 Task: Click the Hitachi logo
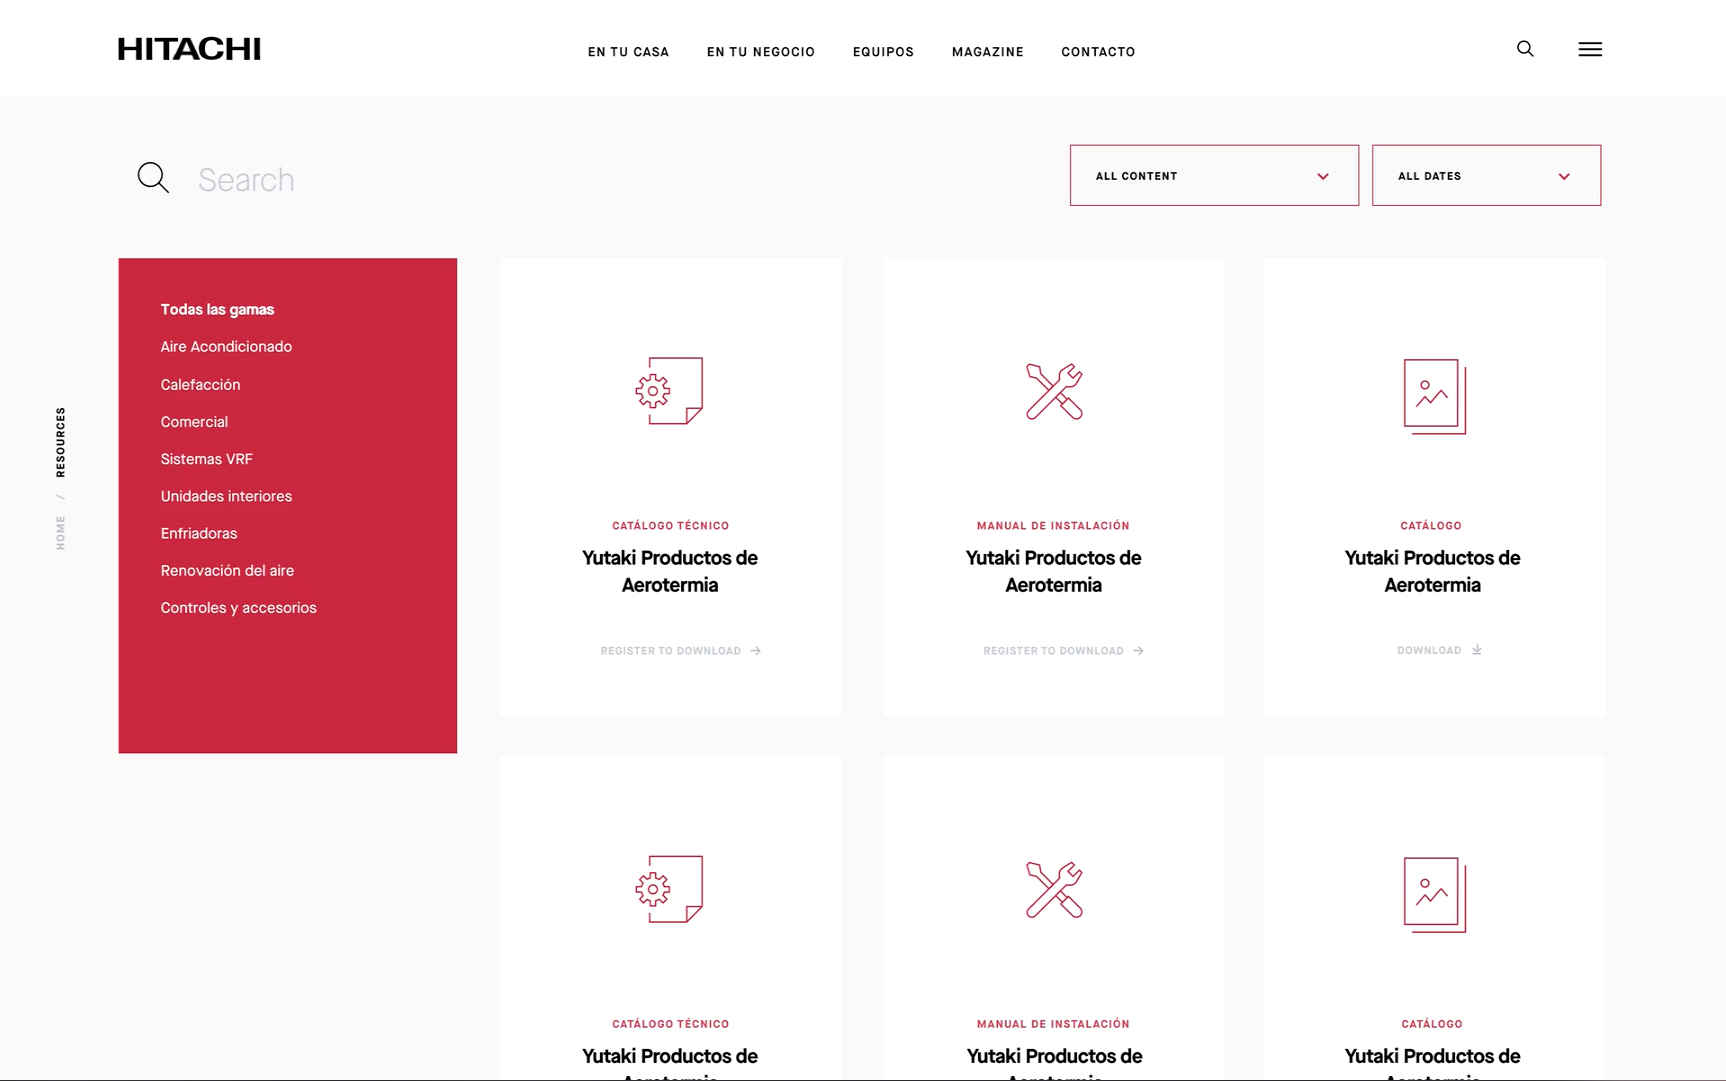[x=189, y=49]
